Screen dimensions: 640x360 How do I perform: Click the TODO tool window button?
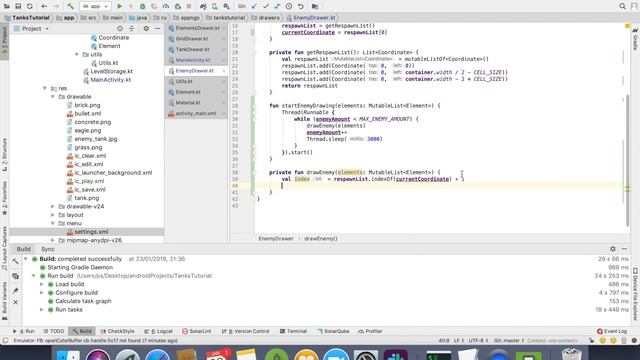54,331
